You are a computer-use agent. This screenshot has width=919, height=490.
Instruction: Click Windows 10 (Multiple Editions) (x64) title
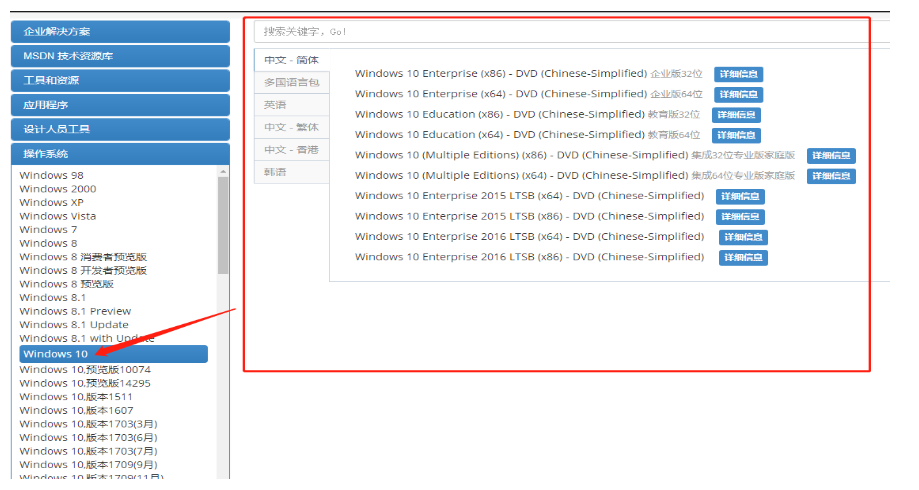tap(521, 175)
